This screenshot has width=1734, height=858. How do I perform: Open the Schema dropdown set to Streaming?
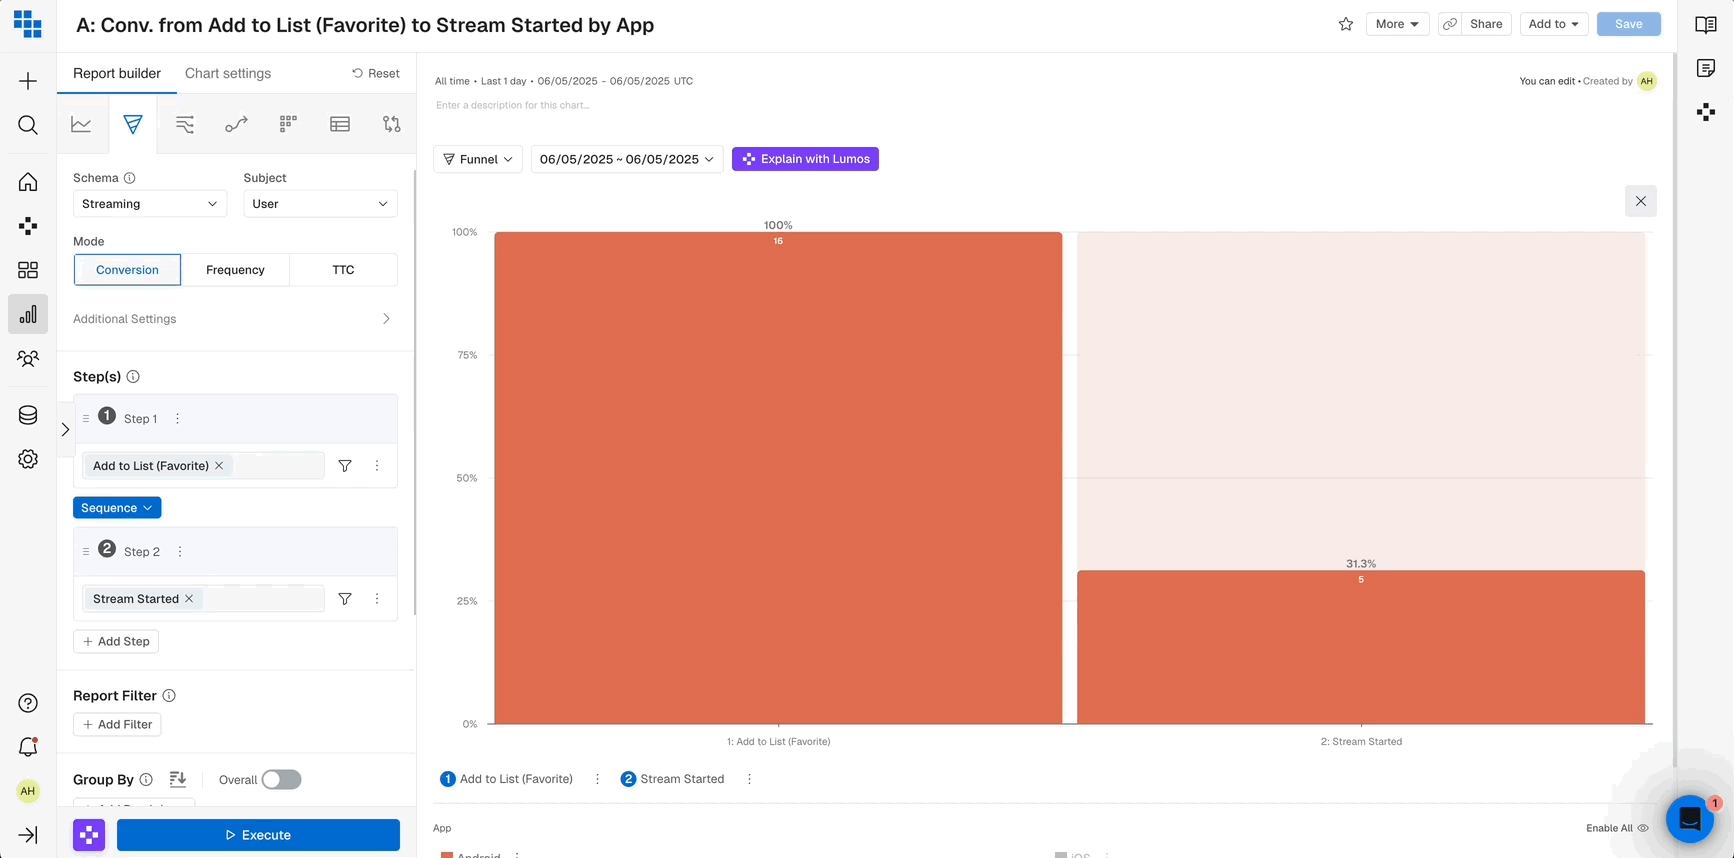pos(150,204)
